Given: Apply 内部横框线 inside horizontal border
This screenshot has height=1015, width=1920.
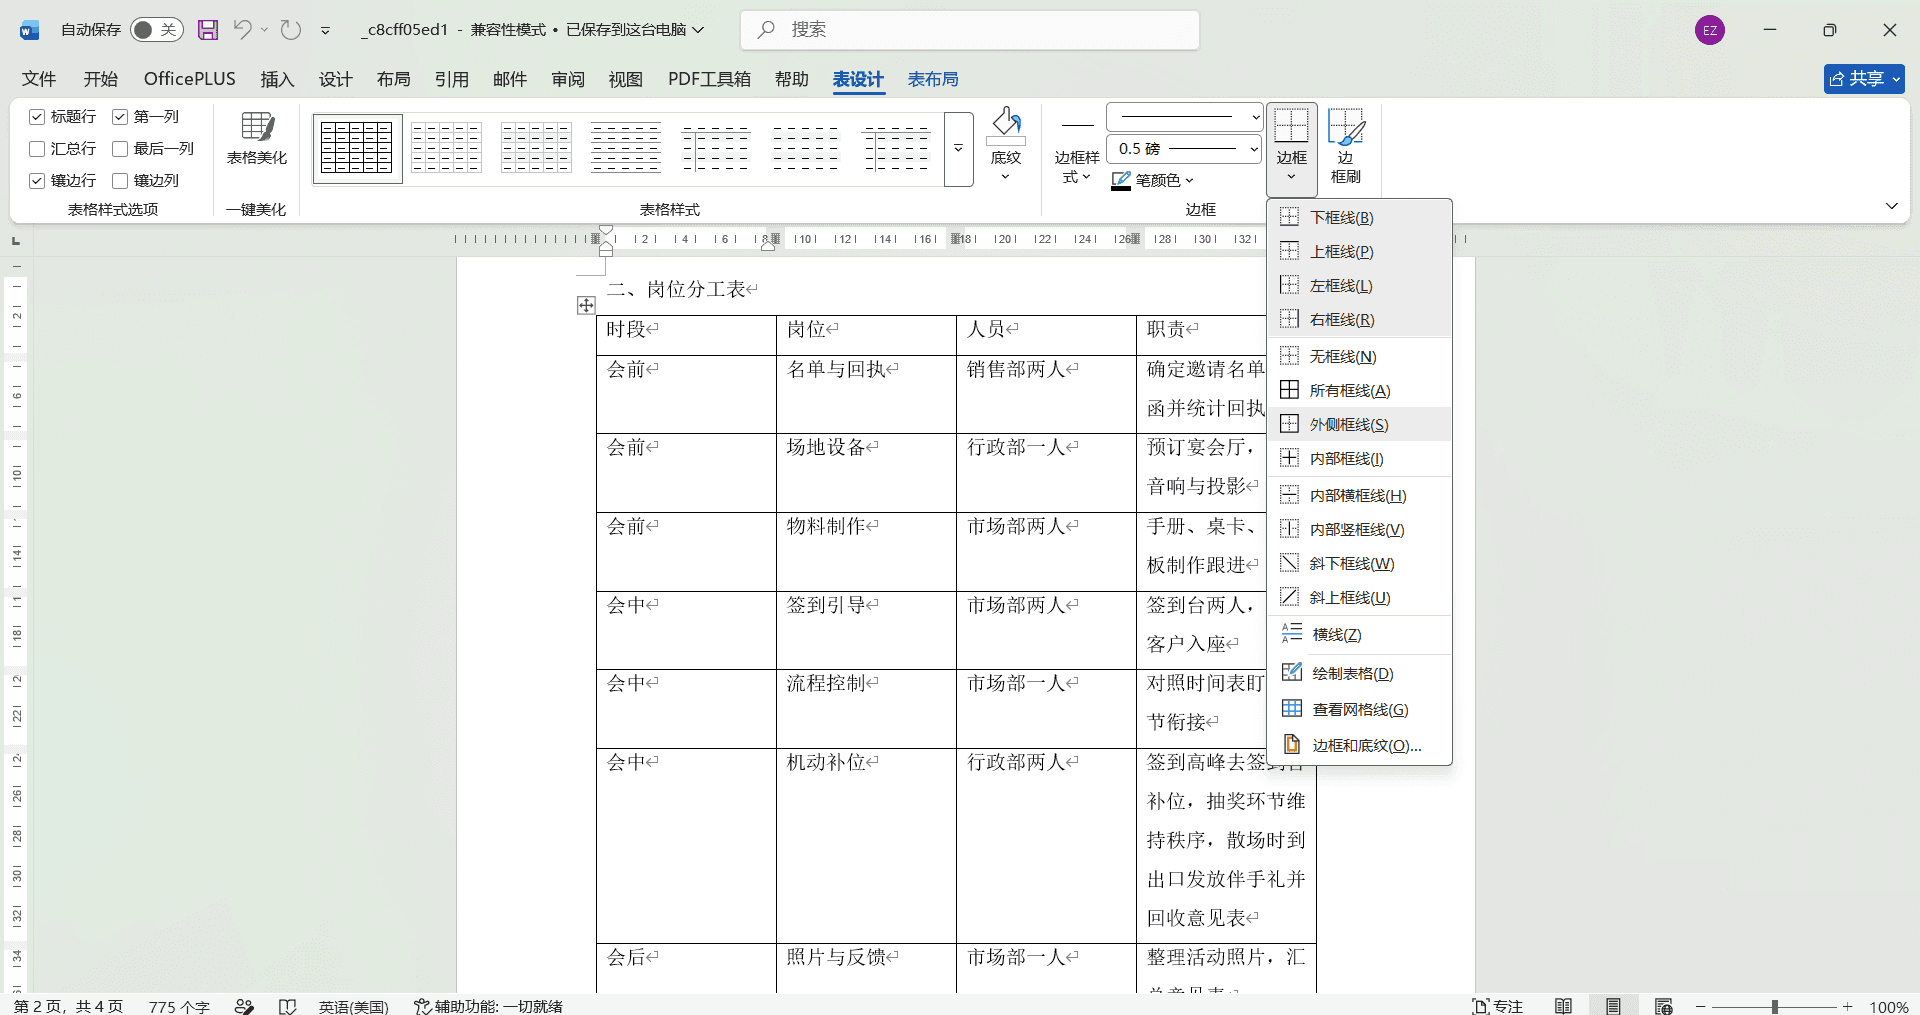Looking at the screenshot, I should 1359,496.
